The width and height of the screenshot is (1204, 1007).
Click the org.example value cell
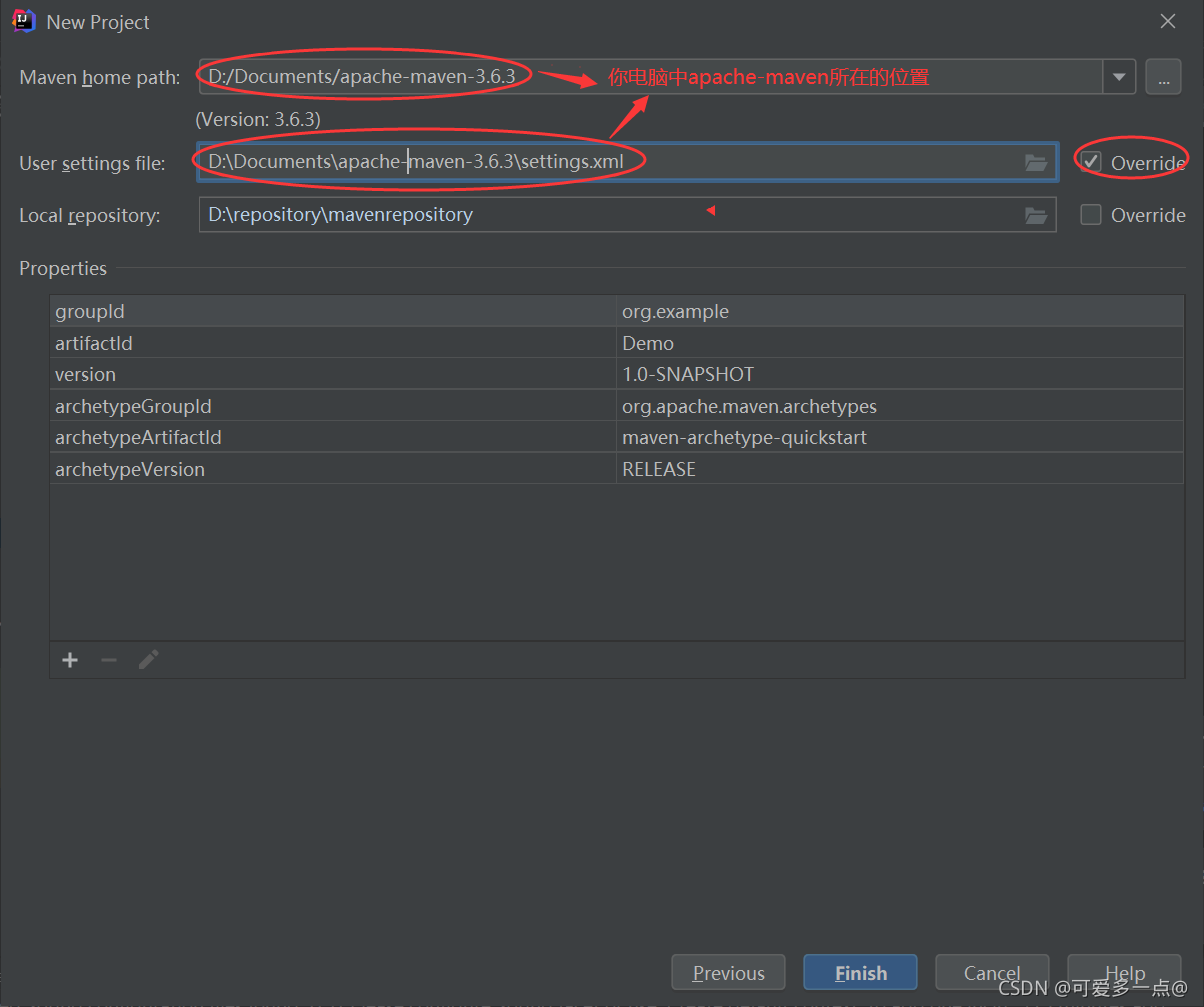pyautogui.click(x=900, y=311)
